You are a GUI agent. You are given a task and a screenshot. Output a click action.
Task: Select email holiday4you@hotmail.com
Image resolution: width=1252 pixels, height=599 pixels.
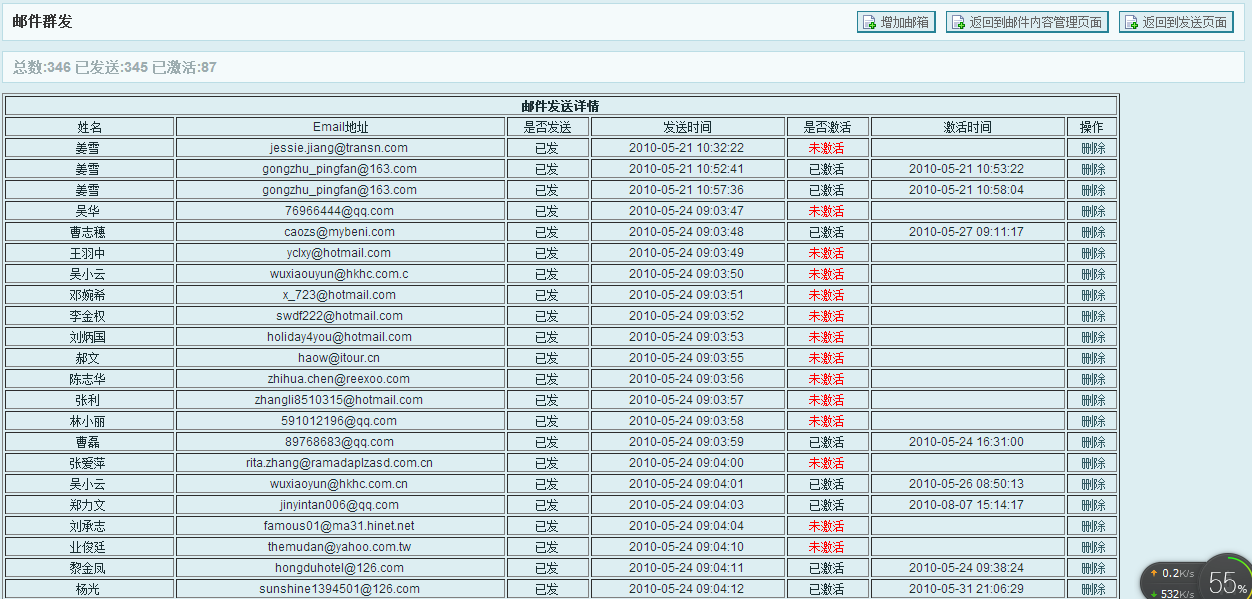point(339,337)
